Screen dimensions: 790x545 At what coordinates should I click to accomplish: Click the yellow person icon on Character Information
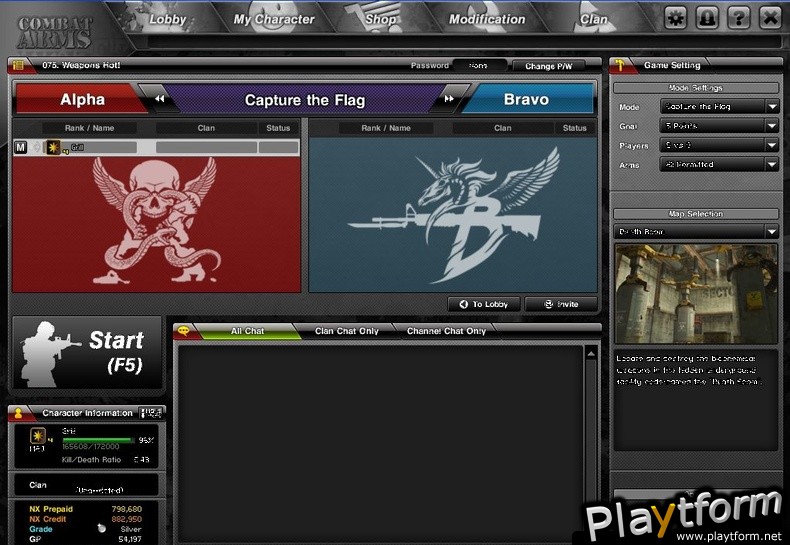pyautogui.click(x=19, y=413)
